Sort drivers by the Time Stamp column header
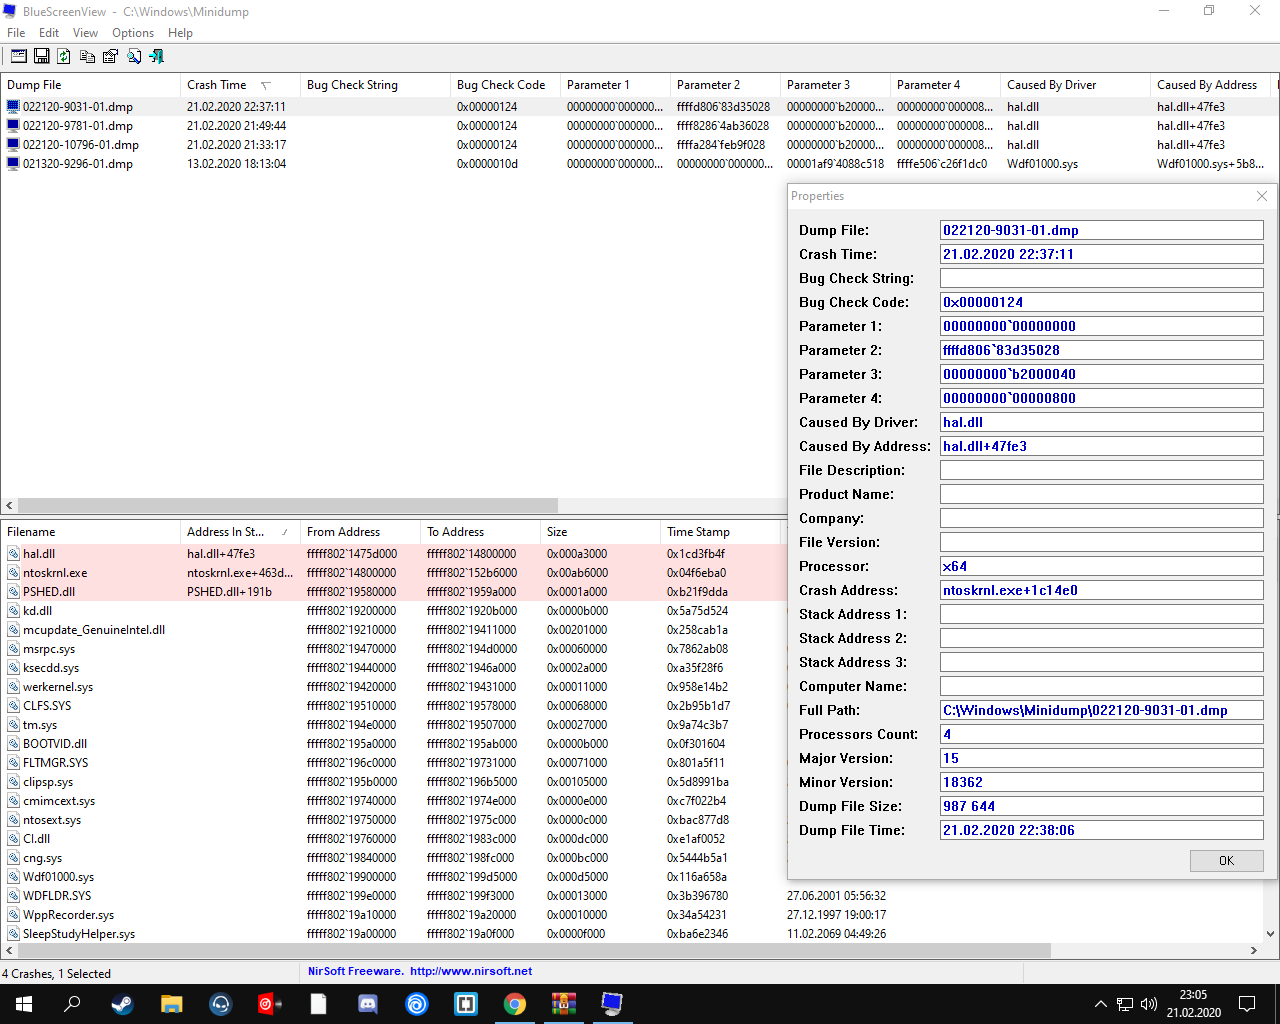Image resolution: width=1280 pixels, height=1024 pixels. click(x=720, y=532)
